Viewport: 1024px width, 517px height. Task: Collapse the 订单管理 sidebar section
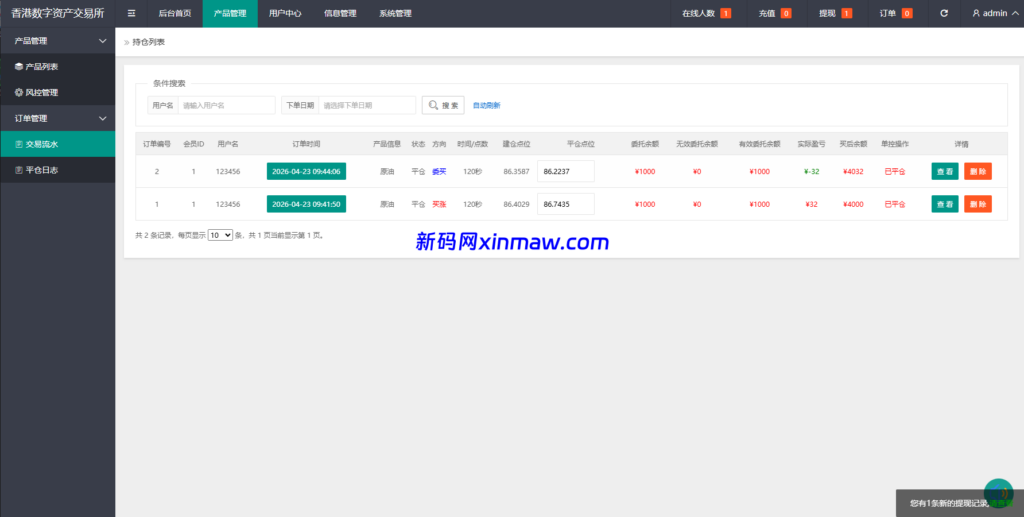(103, 118)
